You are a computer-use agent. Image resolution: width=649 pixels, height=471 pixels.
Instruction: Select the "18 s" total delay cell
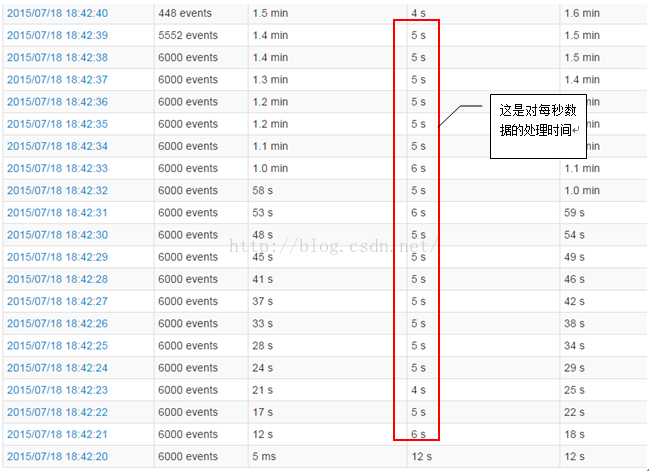point(574,435)
